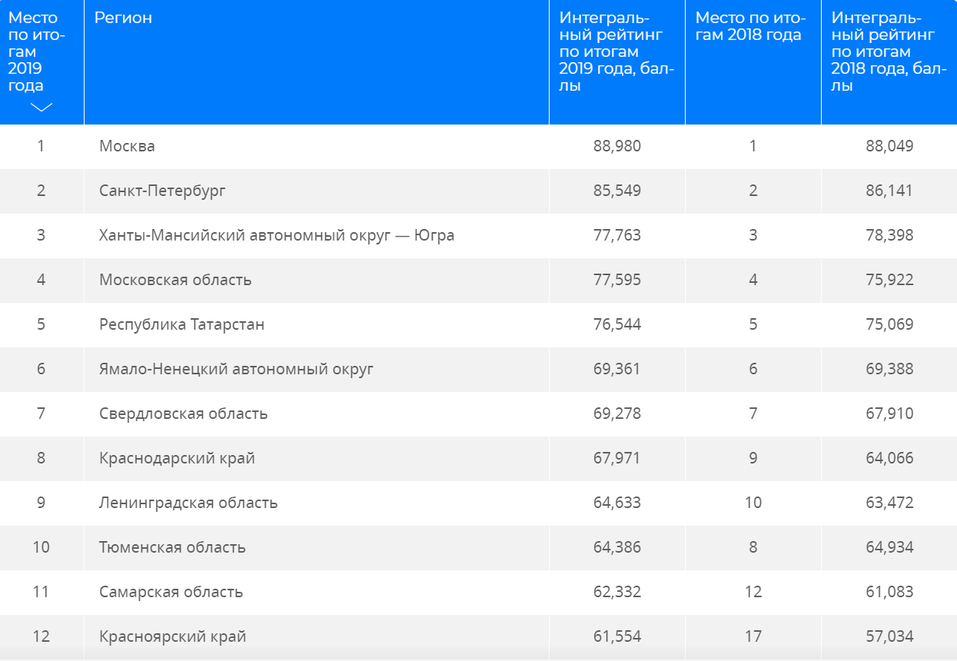Viewport: 957px width, 661px height.
Task: Select the Москва row name
Action: tap(127, 146)
